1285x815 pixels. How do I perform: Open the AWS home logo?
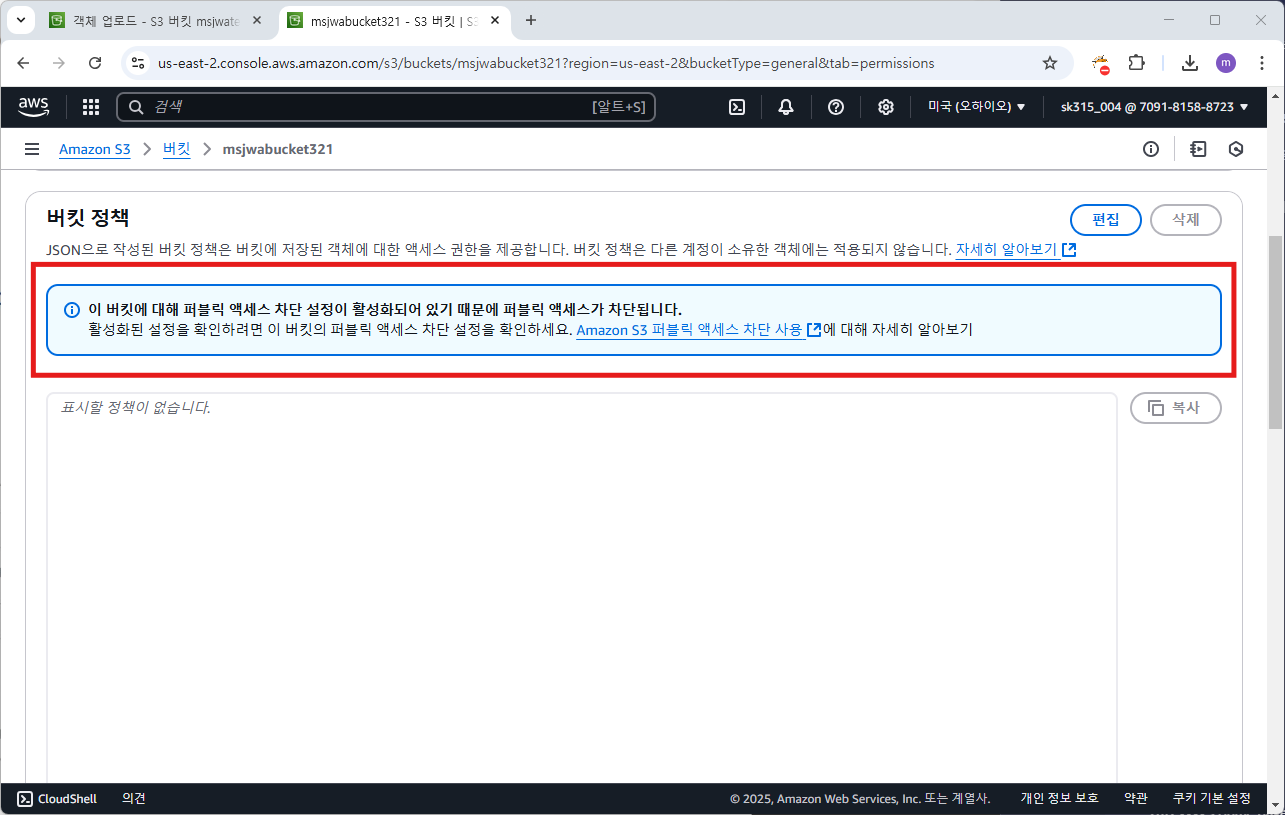pos(34,106)
